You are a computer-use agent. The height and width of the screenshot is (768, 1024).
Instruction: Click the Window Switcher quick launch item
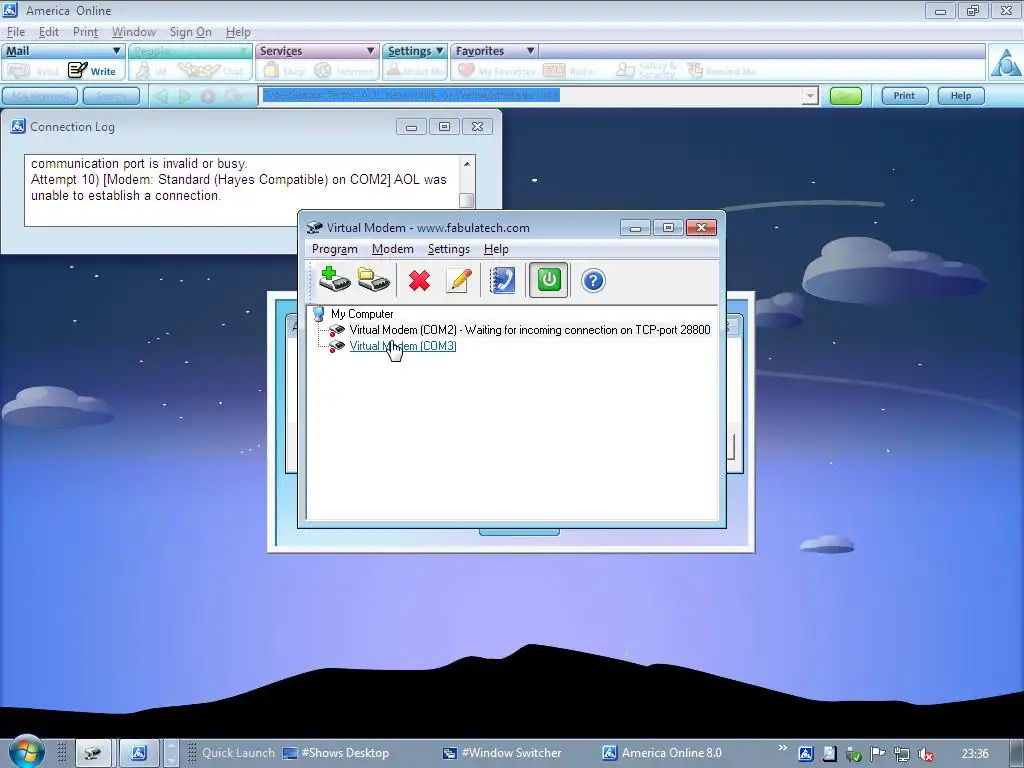tap(502, 753)
